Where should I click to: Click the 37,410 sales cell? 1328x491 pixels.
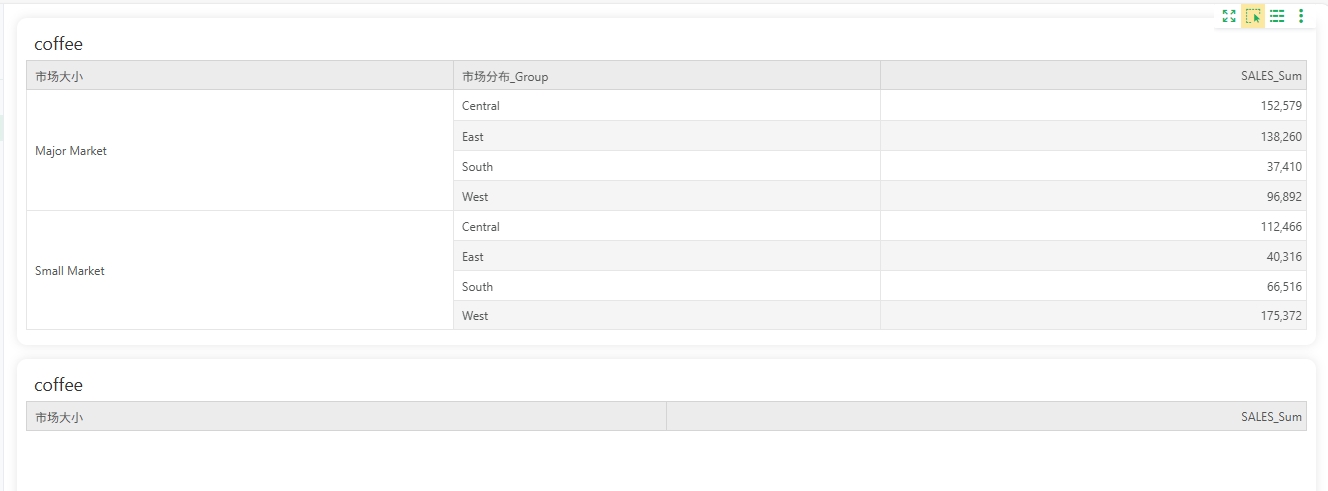coord(1284,167)
